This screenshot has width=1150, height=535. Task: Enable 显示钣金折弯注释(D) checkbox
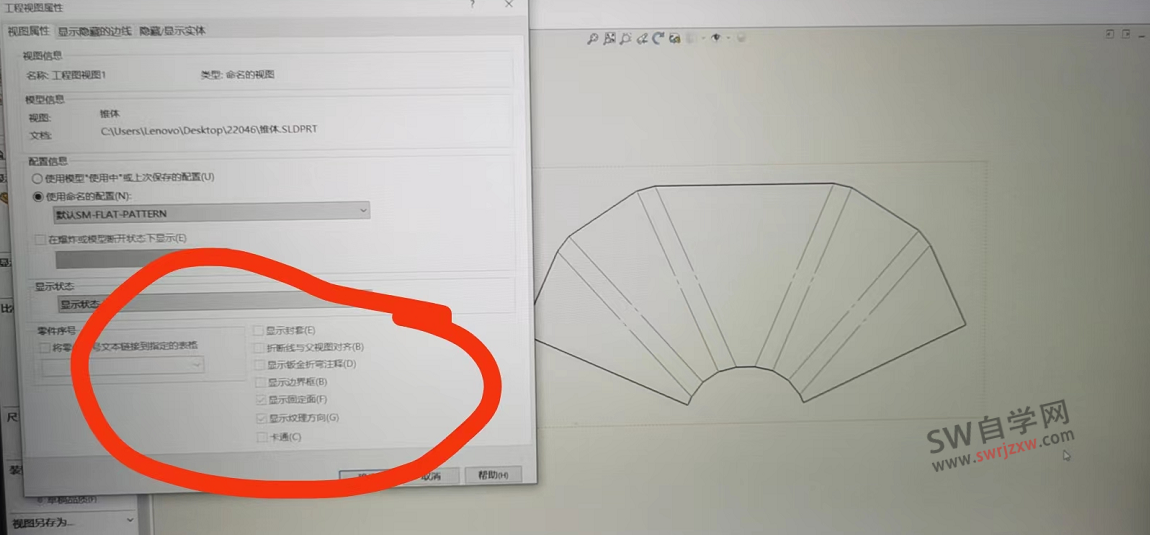coord(260,364)
